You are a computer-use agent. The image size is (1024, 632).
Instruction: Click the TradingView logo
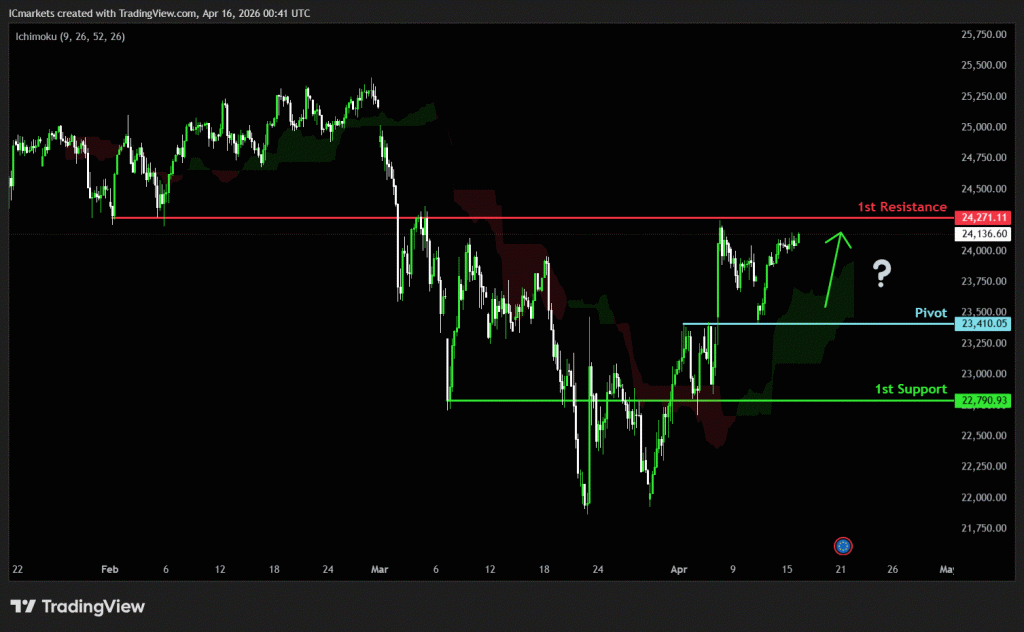tap(78, 606)
